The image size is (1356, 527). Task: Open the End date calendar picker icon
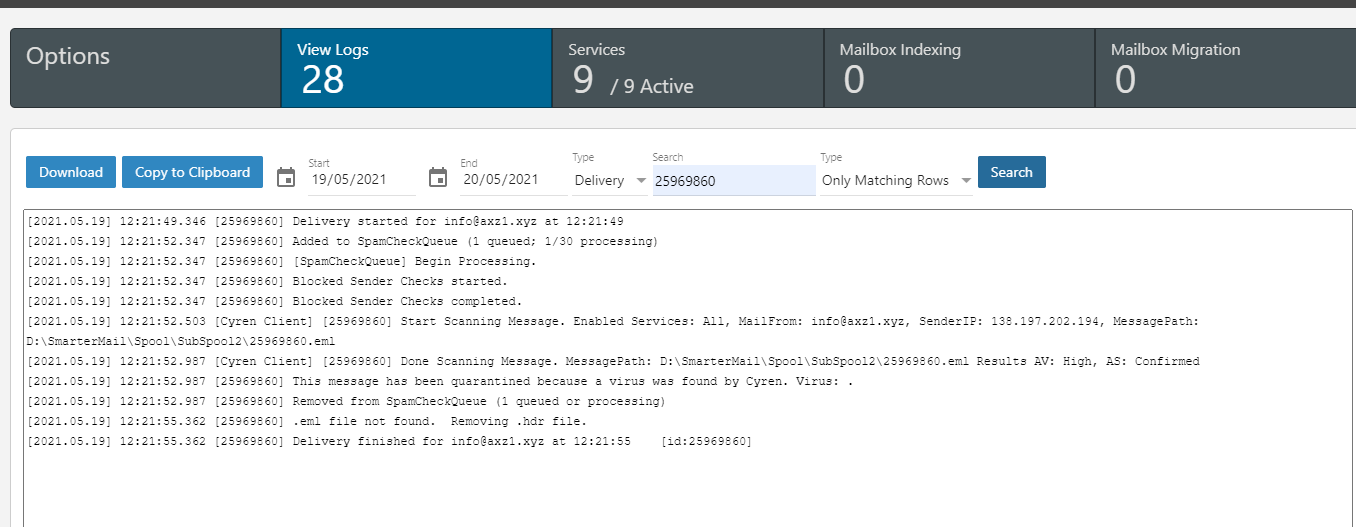click(438, 177)
